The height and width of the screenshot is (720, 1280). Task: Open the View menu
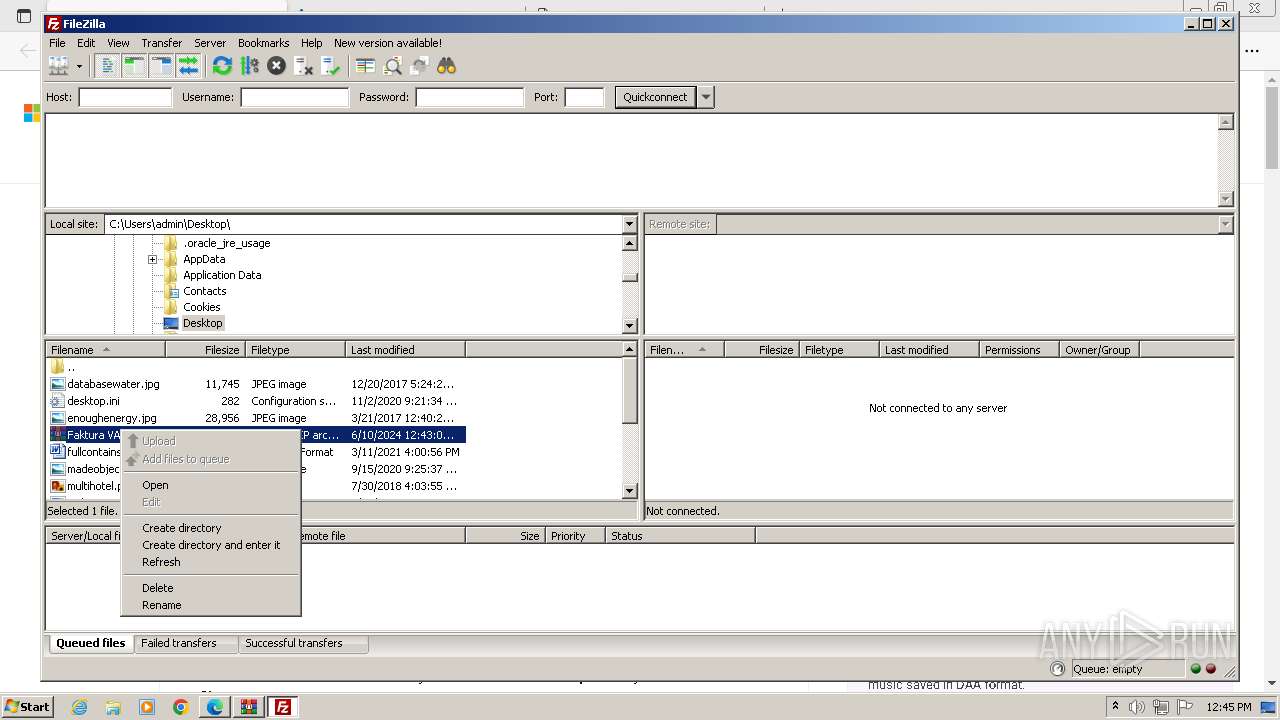pyautogui.click(x=118, y=43)
